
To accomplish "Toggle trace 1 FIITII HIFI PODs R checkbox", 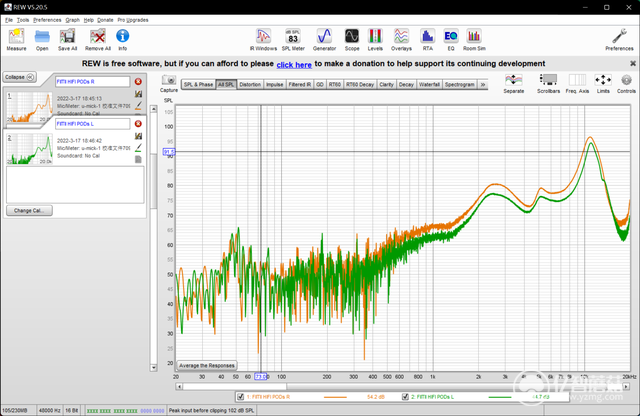I will pyautogui.click(x=240, y=397).
